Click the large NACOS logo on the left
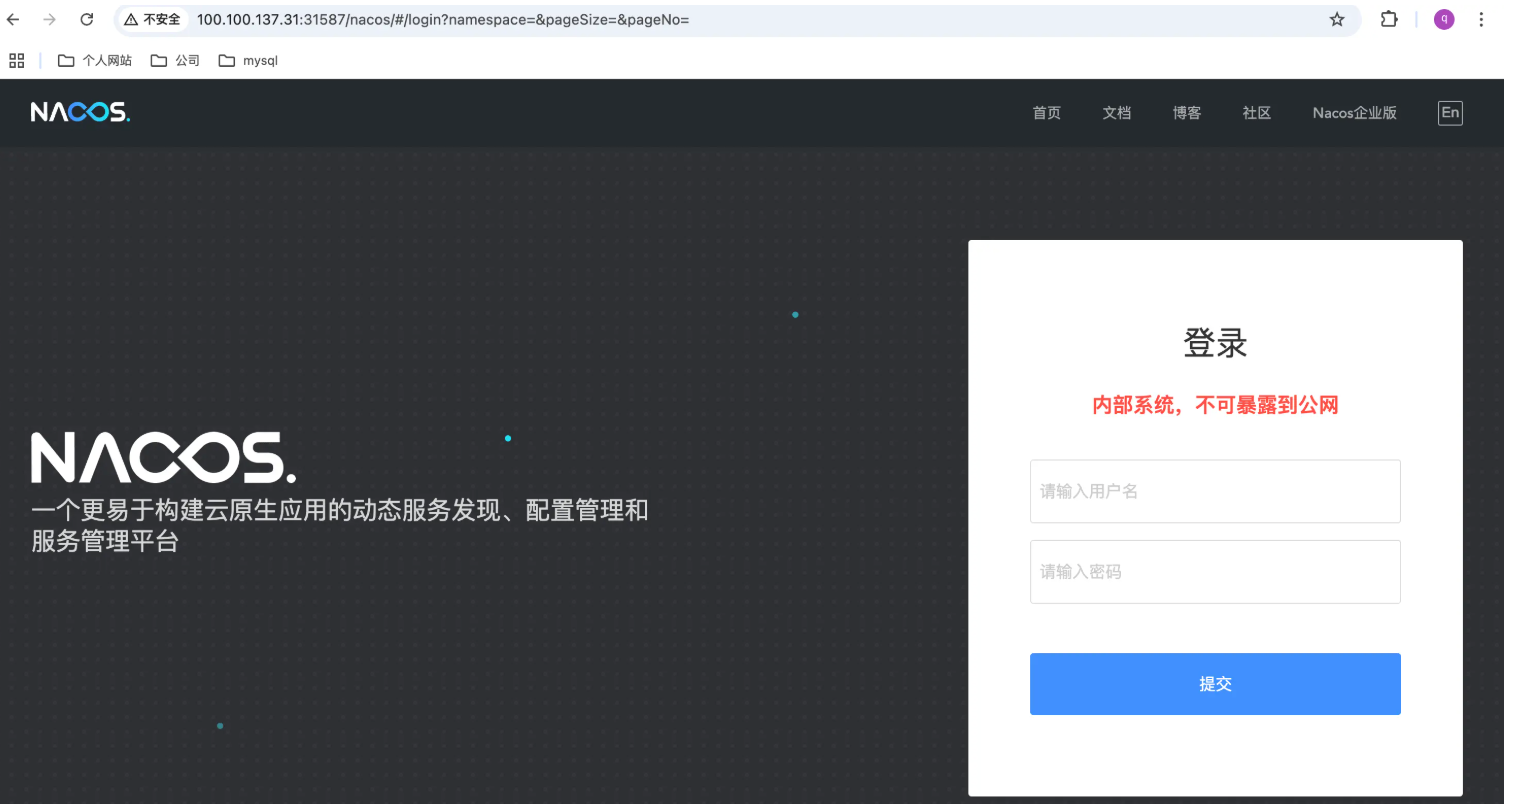The image size is (1514, 804). 163,458
